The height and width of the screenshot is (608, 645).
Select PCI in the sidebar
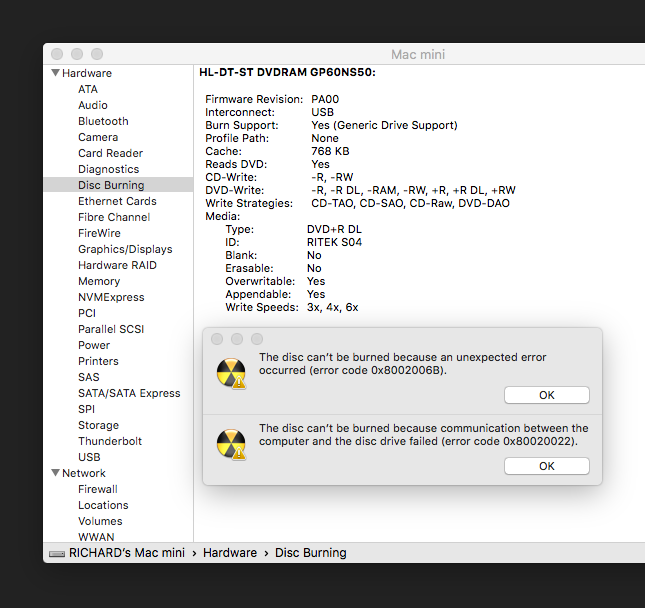pyautogui.click(x=87, y=313)
